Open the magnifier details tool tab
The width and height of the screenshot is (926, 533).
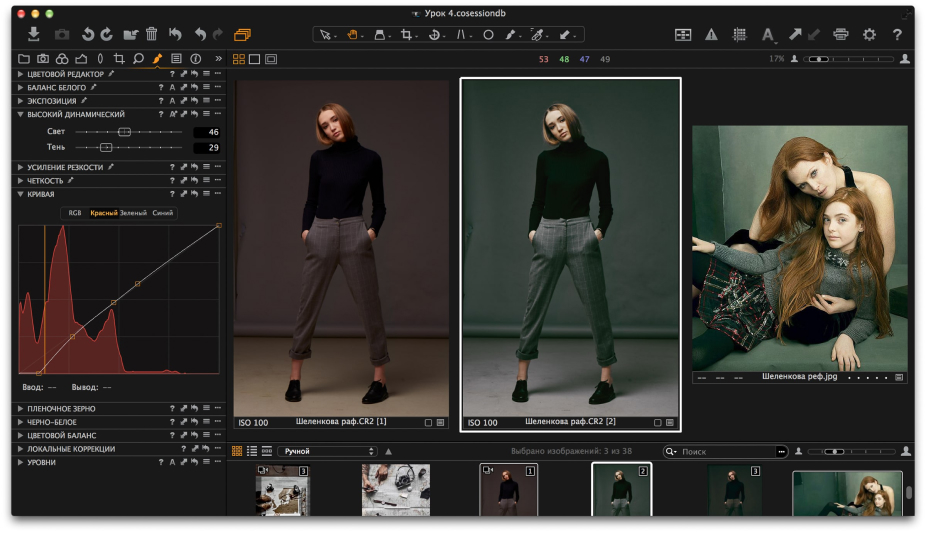tap(138, 59)
